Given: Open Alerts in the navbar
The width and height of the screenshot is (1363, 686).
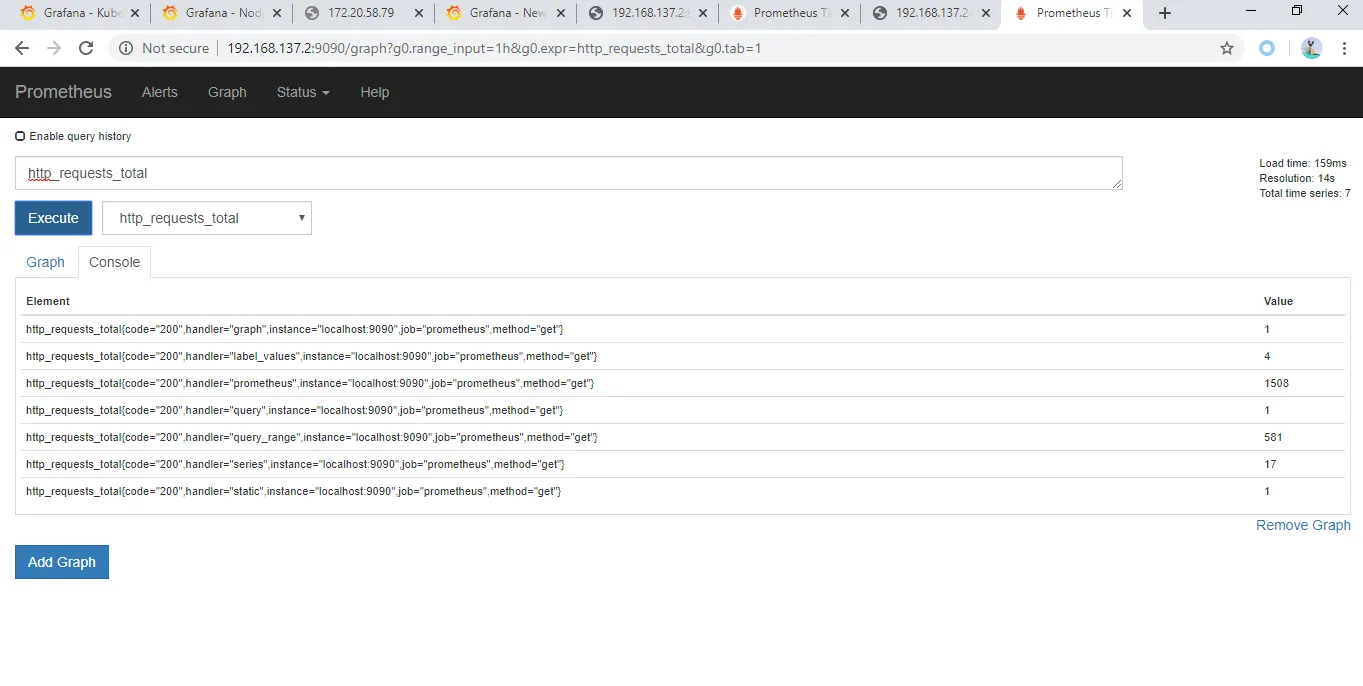Looking at the screenshot, I should [160, 92].
